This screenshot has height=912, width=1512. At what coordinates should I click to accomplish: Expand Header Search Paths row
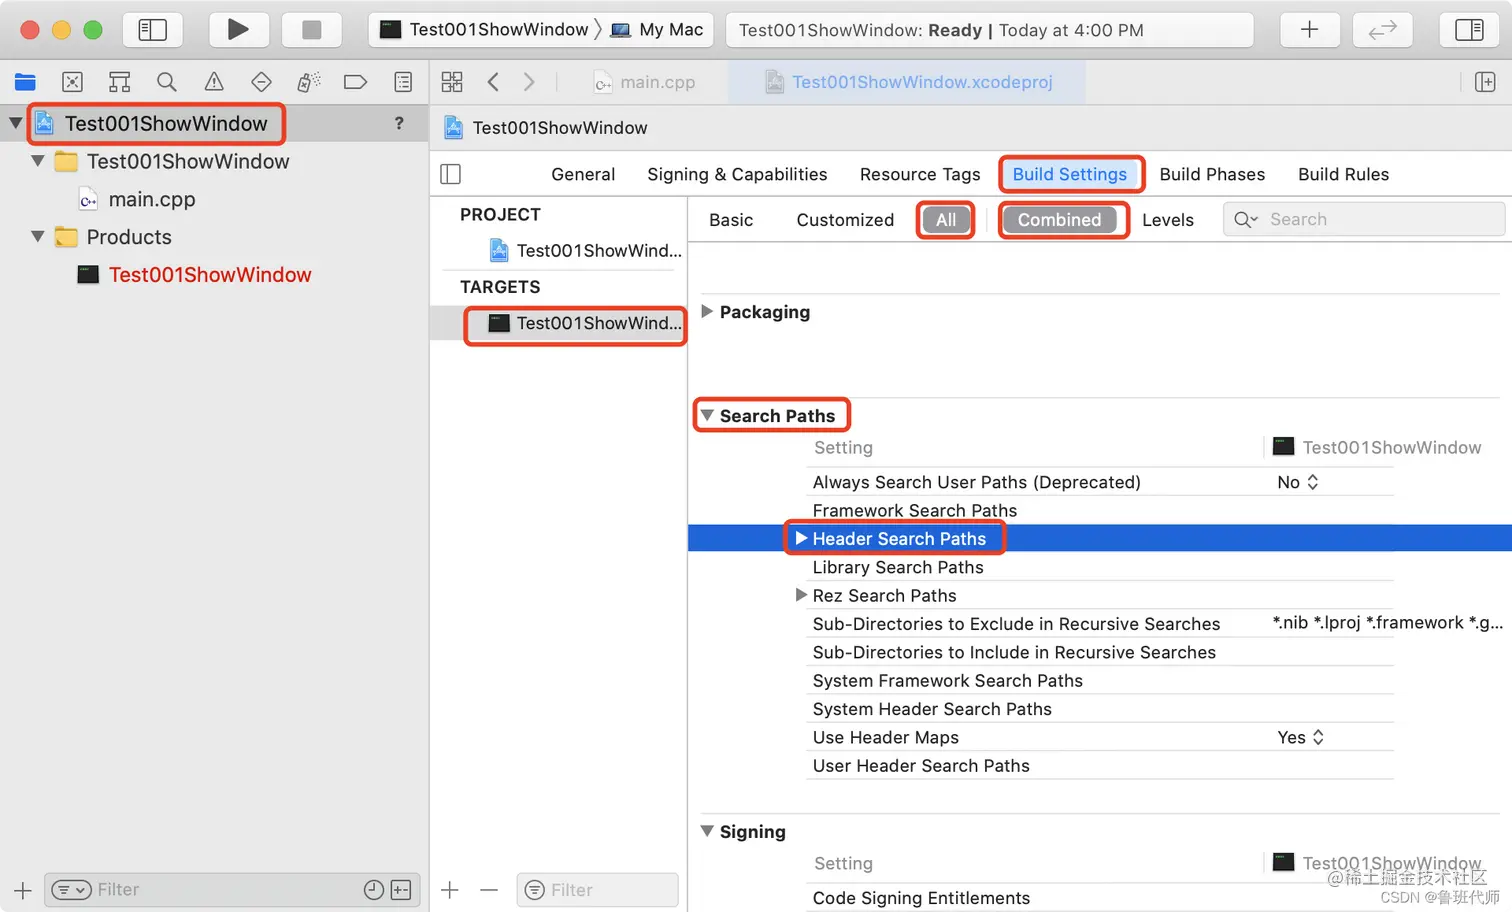[801, 538]
